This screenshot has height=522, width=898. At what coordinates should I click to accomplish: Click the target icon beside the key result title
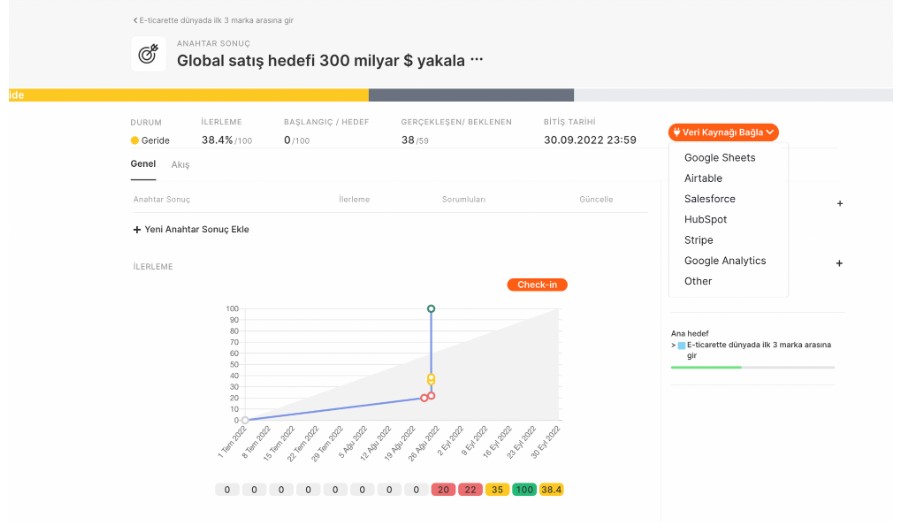(148, 54)
